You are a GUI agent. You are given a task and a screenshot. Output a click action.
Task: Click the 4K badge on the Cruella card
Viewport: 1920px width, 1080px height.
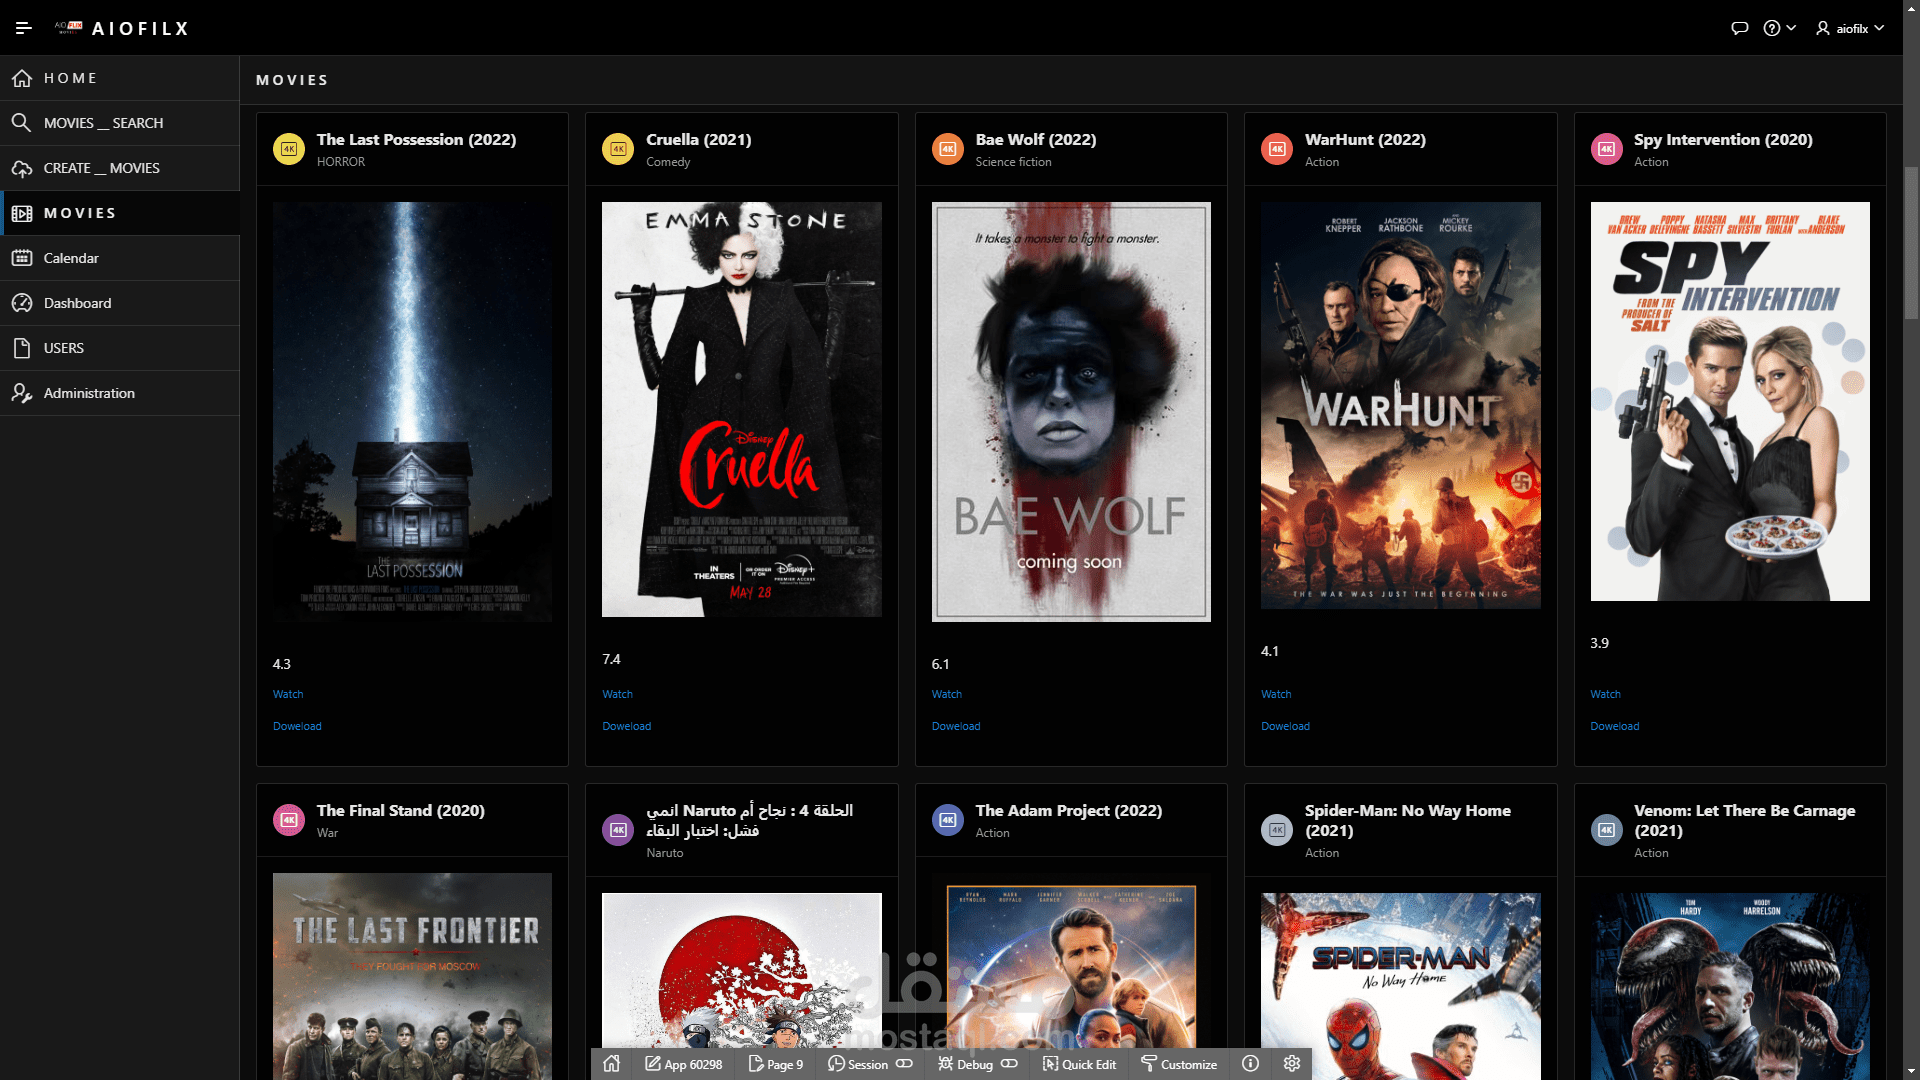pyautogui.click(x=618, y=148)
